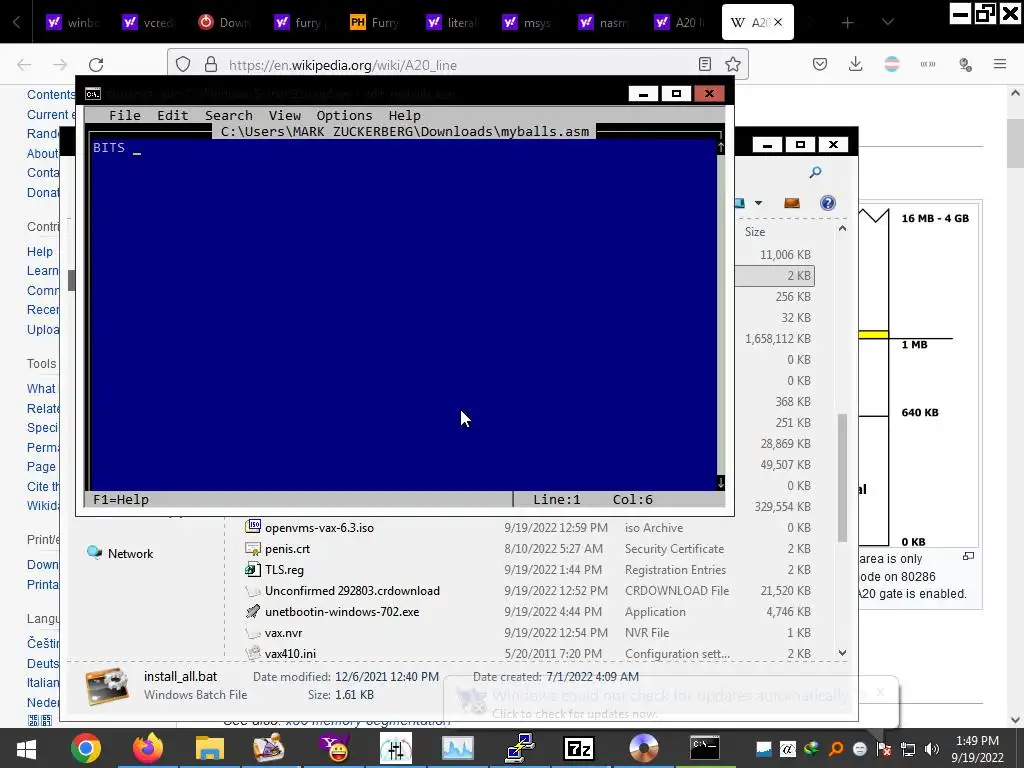Click the editor's scroll up arrow
This screenshot has width=1024, height=768.
coord(720,148)
